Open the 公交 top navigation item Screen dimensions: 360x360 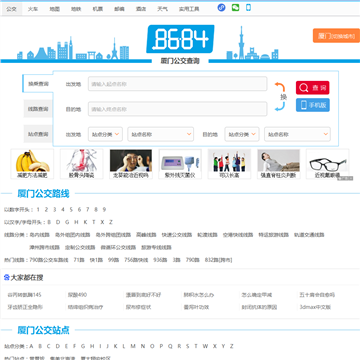(x=11, y=9)
